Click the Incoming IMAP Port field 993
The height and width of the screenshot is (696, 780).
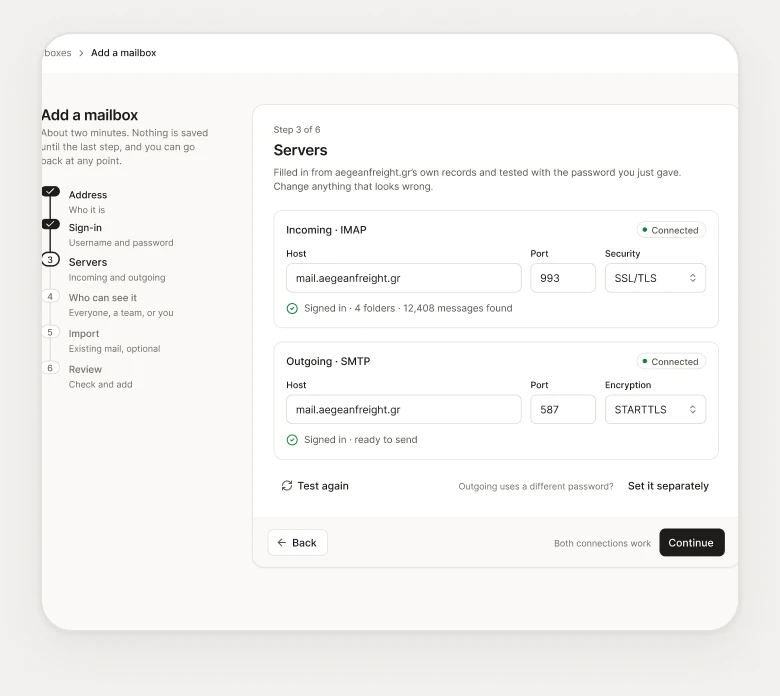pyautogui.click(x=563, y=278)
